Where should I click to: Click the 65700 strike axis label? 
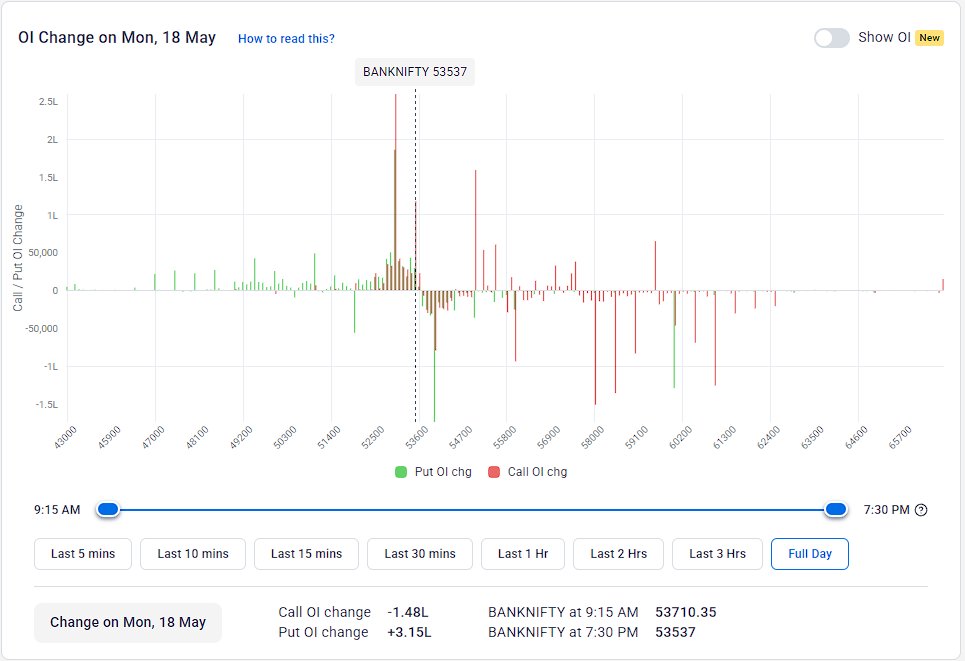point(900,437)
